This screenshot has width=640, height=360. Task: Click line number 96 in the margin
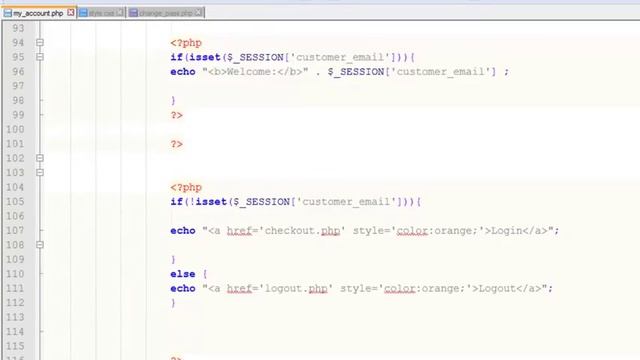(18, 71)
